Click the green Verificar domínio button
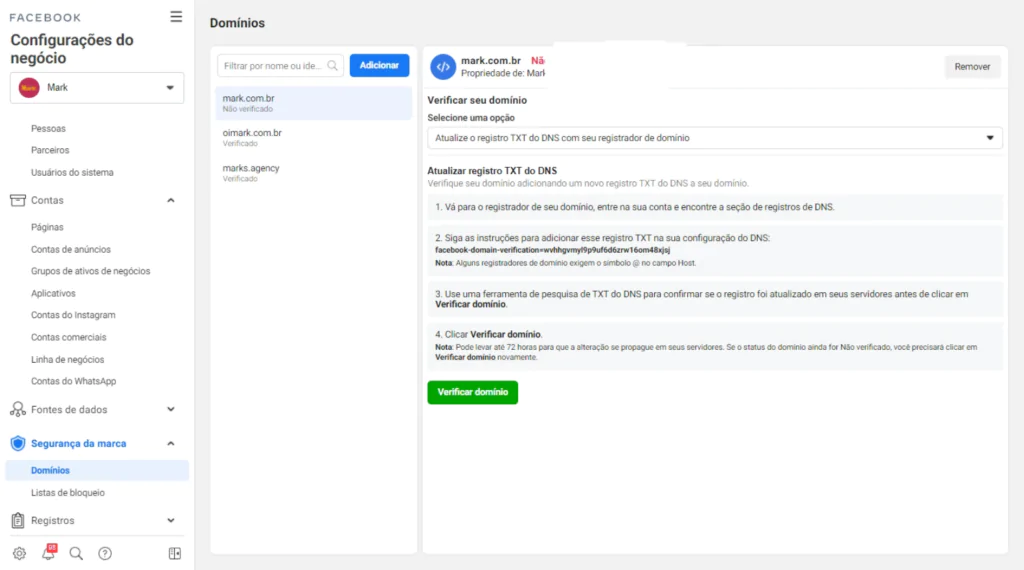 click(x=472, y=392)
